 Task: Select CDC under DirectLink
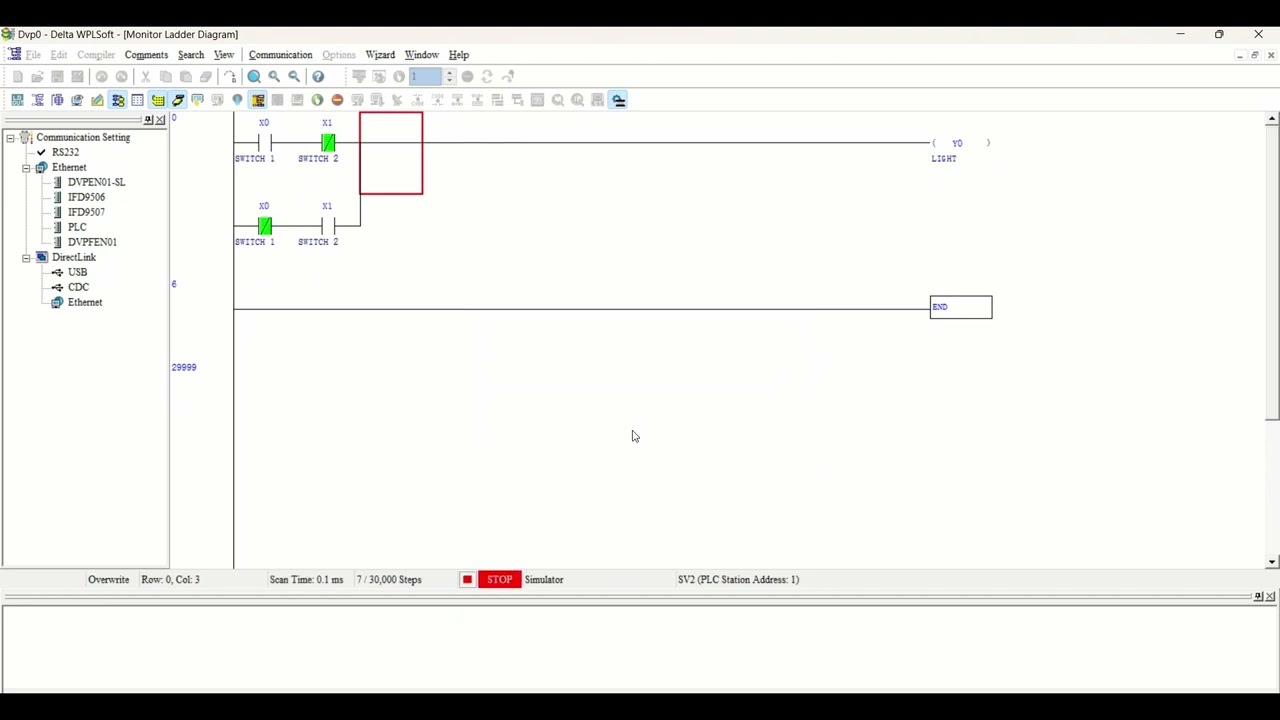point(78,288)
